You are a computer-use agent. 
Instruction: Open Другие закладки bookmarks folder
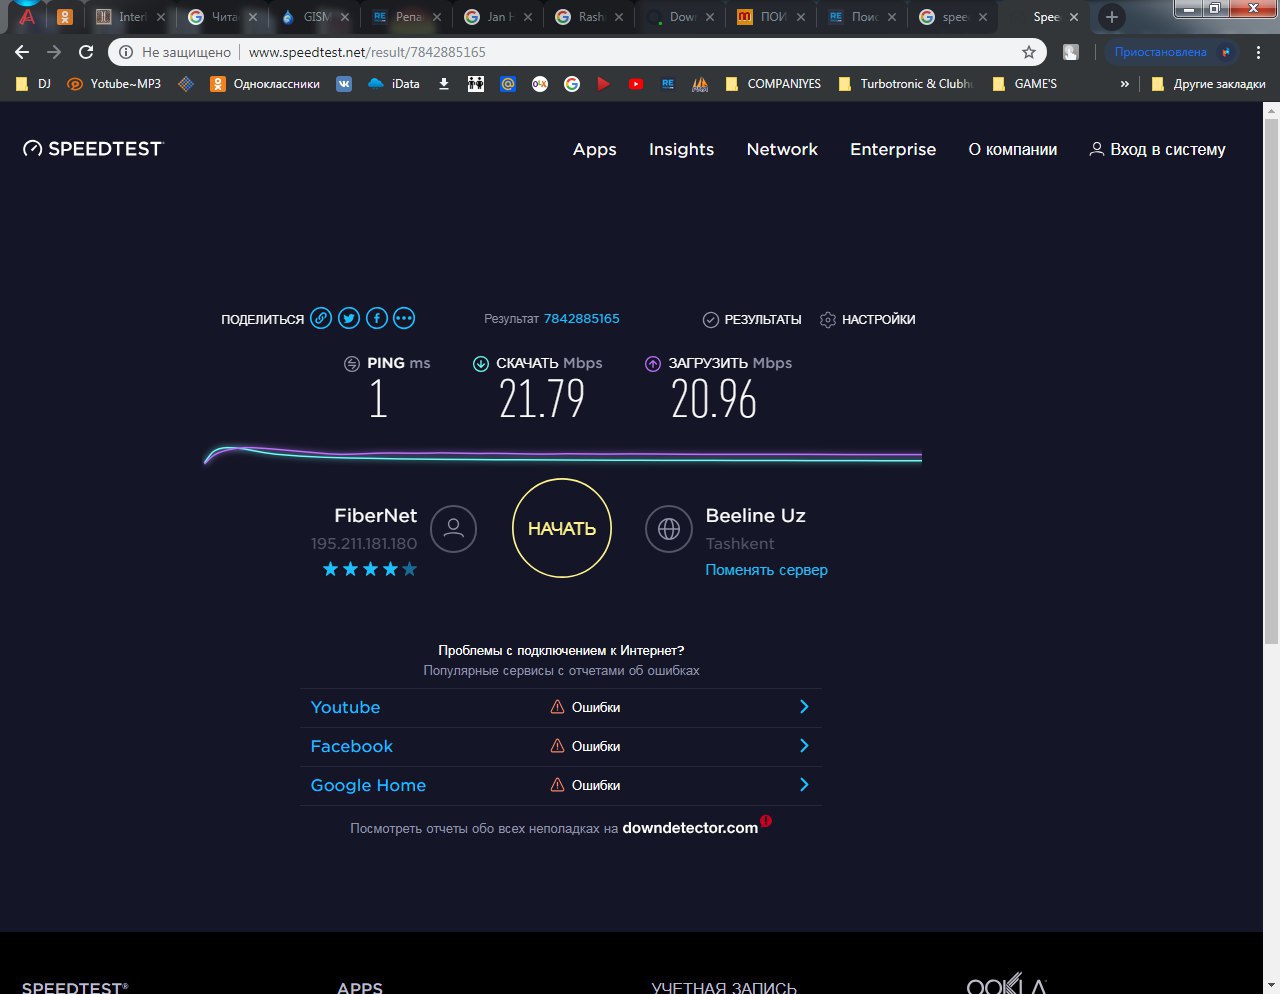(1208, 84)
